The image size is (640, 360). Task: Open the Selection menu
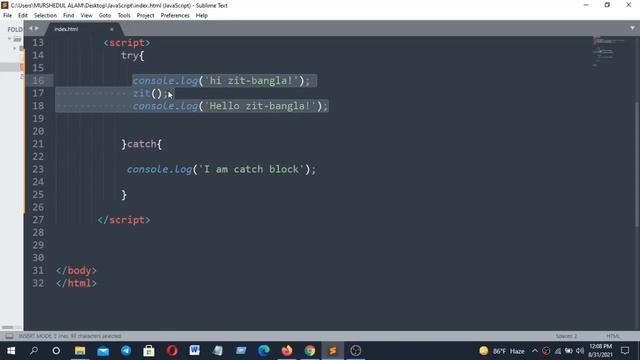[x=45, y=16]
